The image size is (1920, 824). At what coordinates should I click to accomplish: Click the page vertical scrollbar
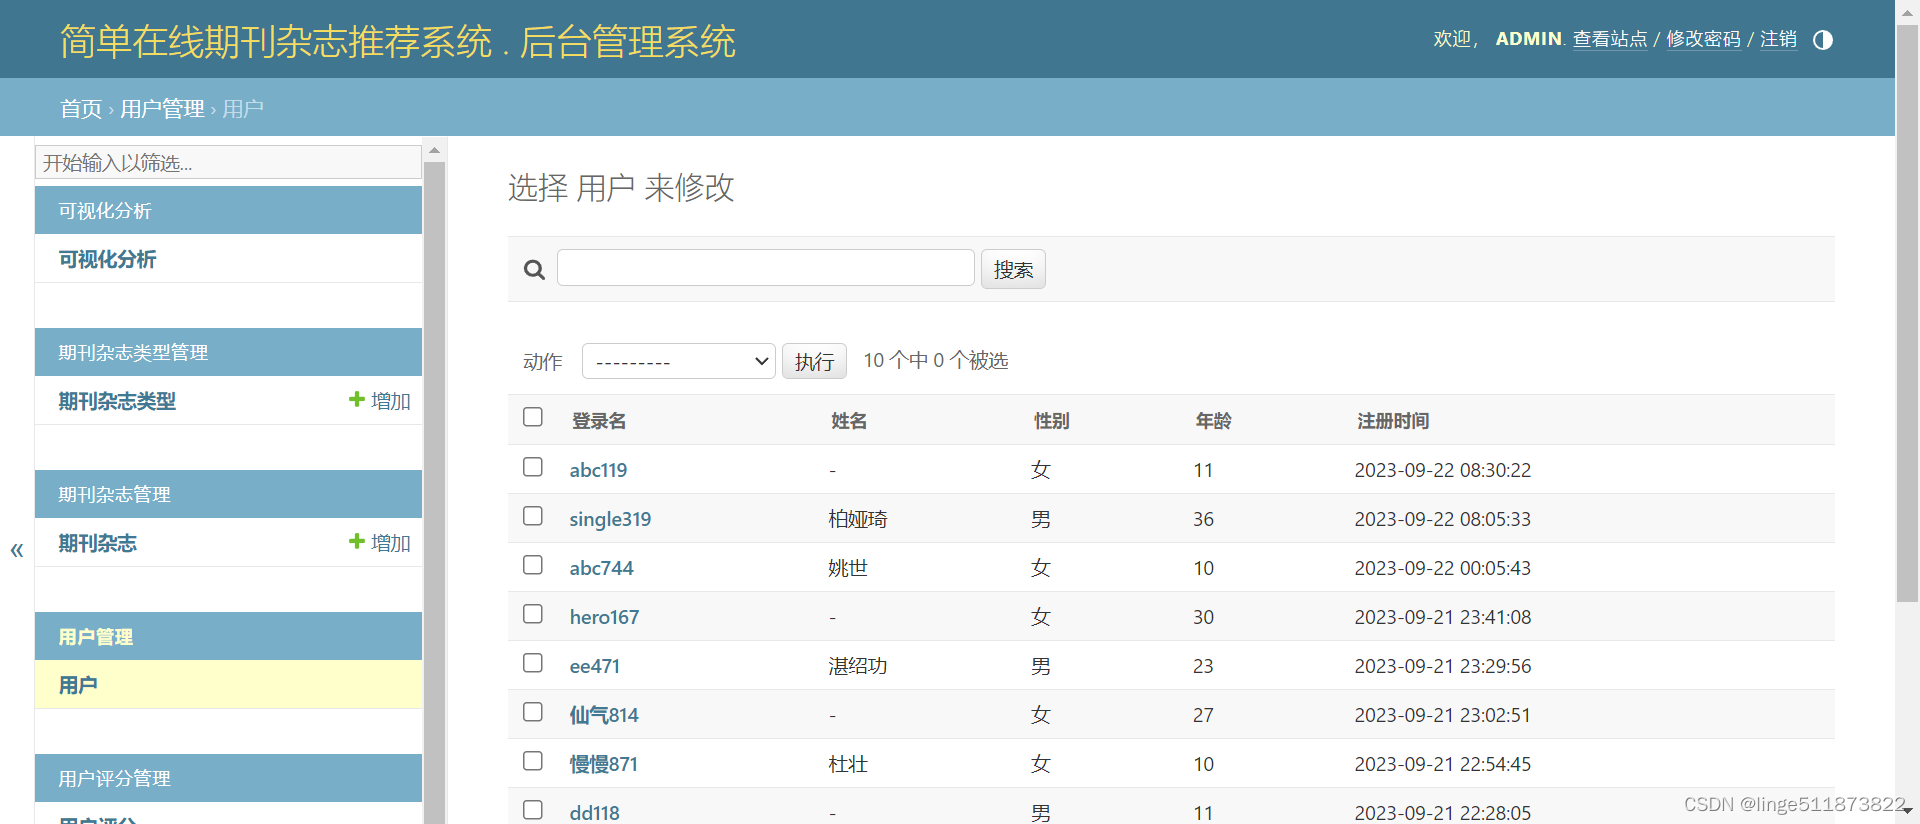[x=1907, y=312]
